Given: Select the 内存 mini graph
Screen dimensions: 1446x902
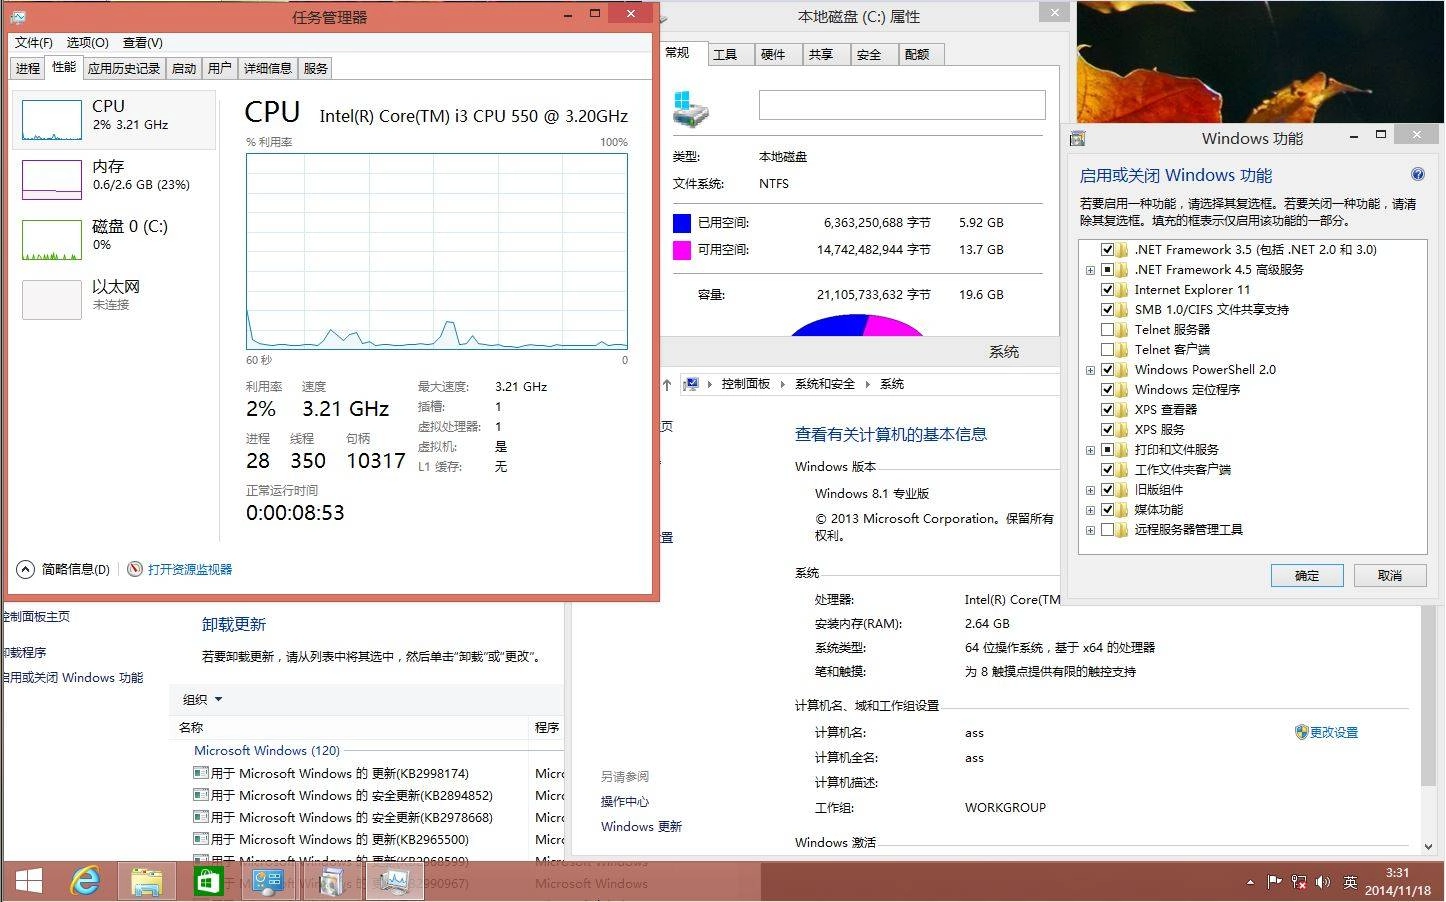Looking at the screenshot, I should (x=52, y=180).
